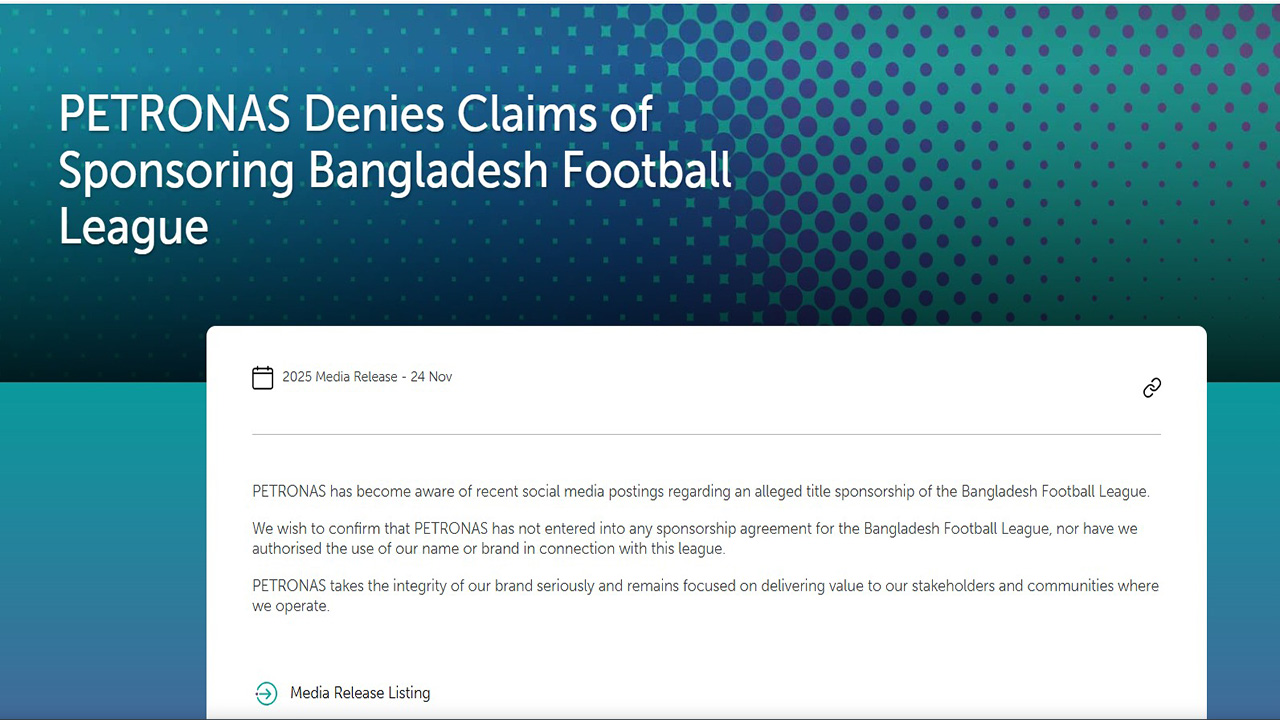This screenshot has height=720, width=1280.
Task: Click the dotted halftone pattern in banner
Action: (1000, 150)
